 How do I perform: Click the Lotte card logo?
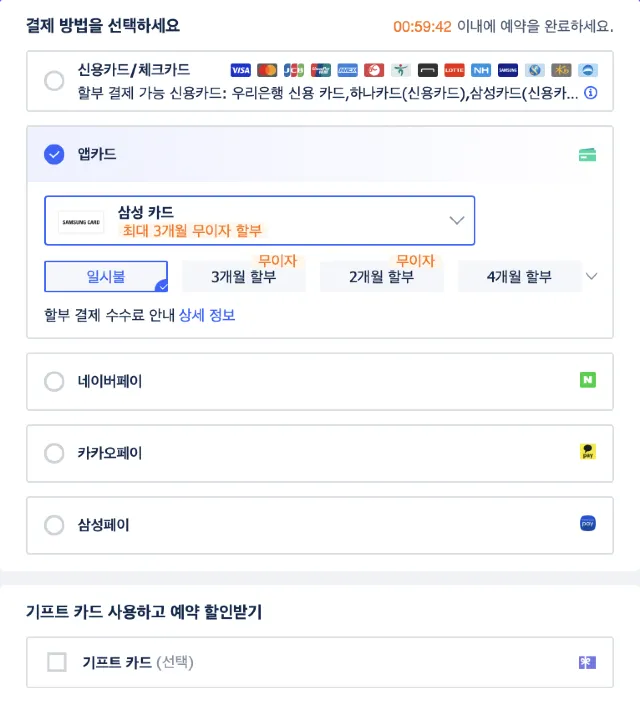click(x=454, y=70)
